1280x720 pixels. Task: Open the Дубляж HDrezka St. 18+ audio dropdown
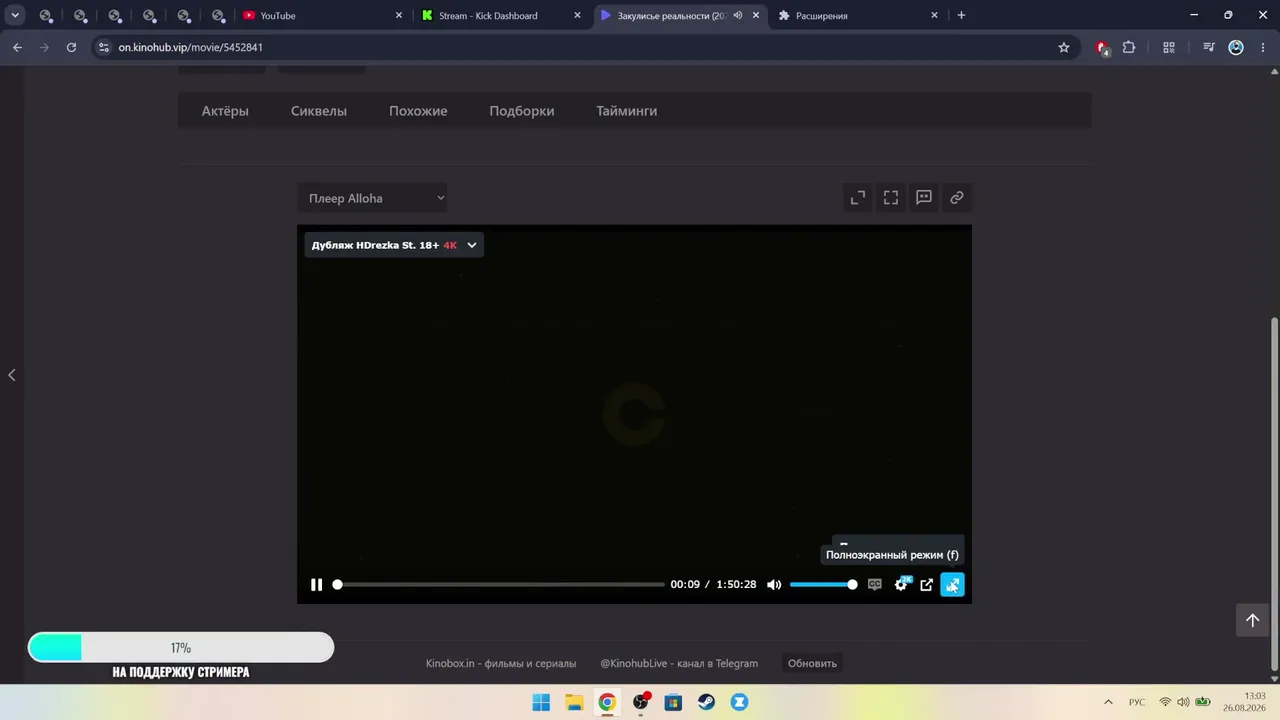pyautogui.click(x=394, y=245)
